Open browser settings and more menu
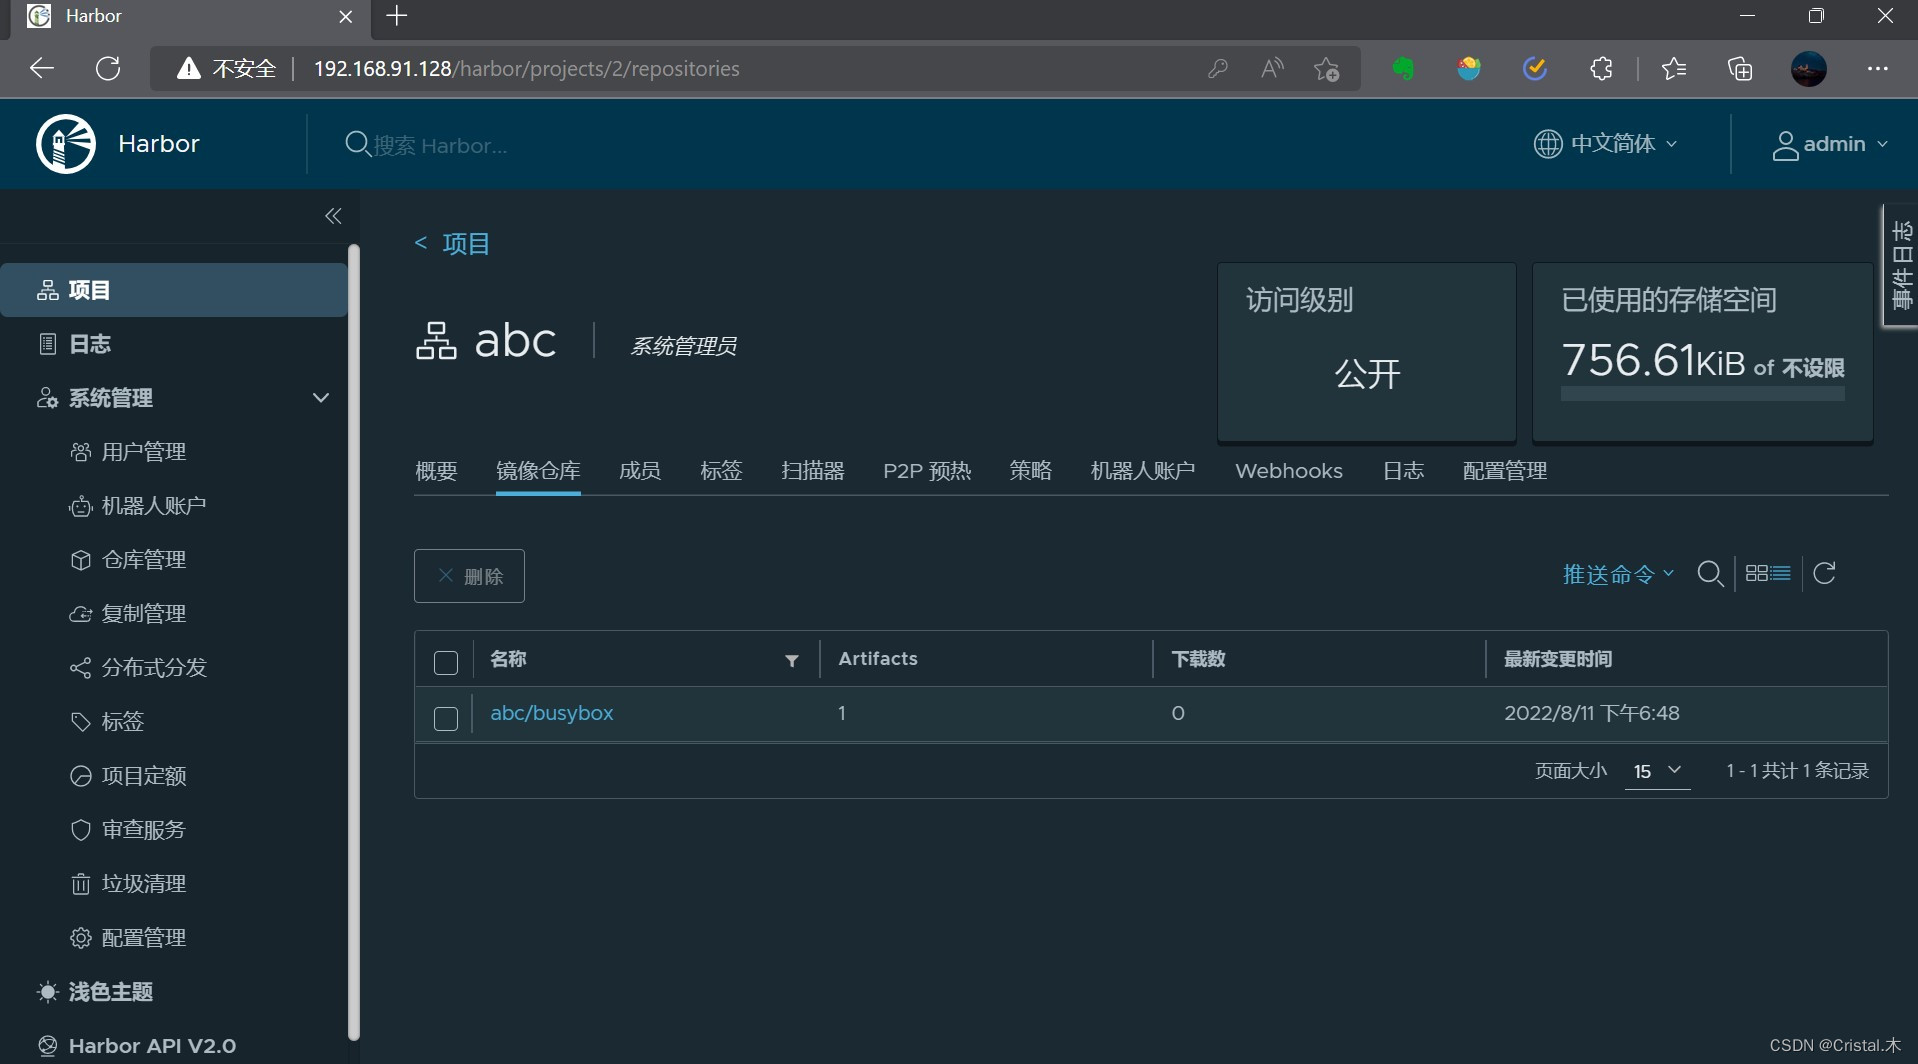The image size is (1918, 1064). coord(1877,68)
